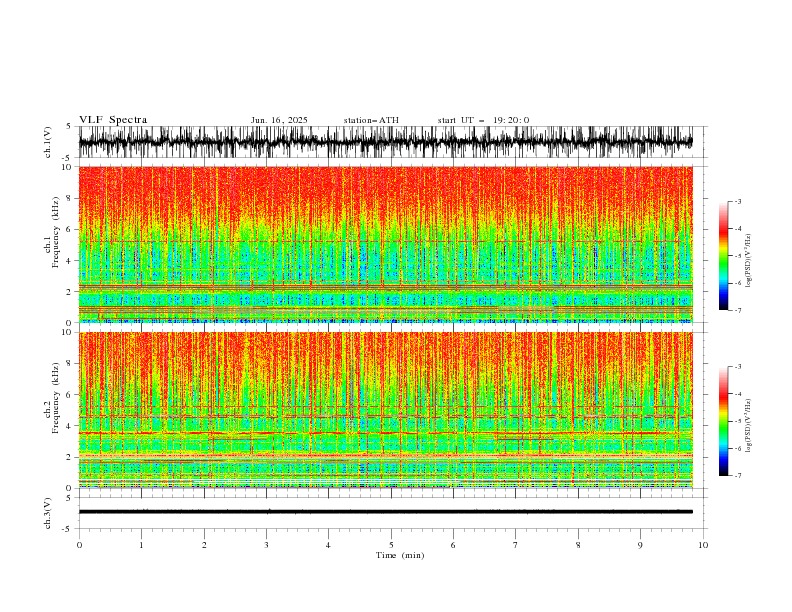
Task: Click the 'ch.1(V)' waveform axis label
Action: click(x=48, y=142)
